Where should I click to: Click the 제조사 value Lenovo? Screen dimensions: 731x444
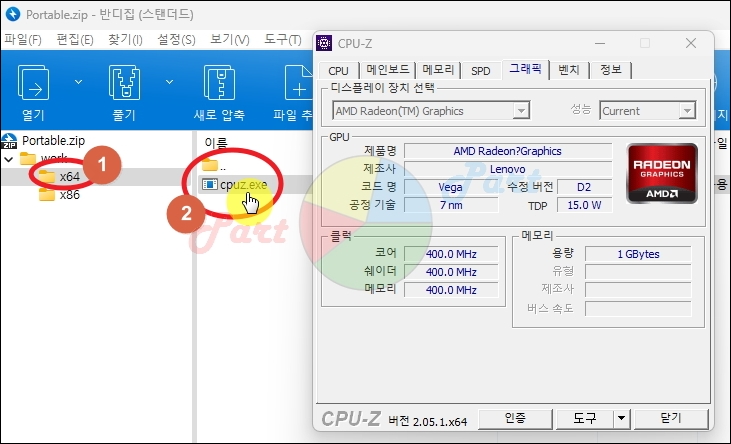click(x=508, y=169)
